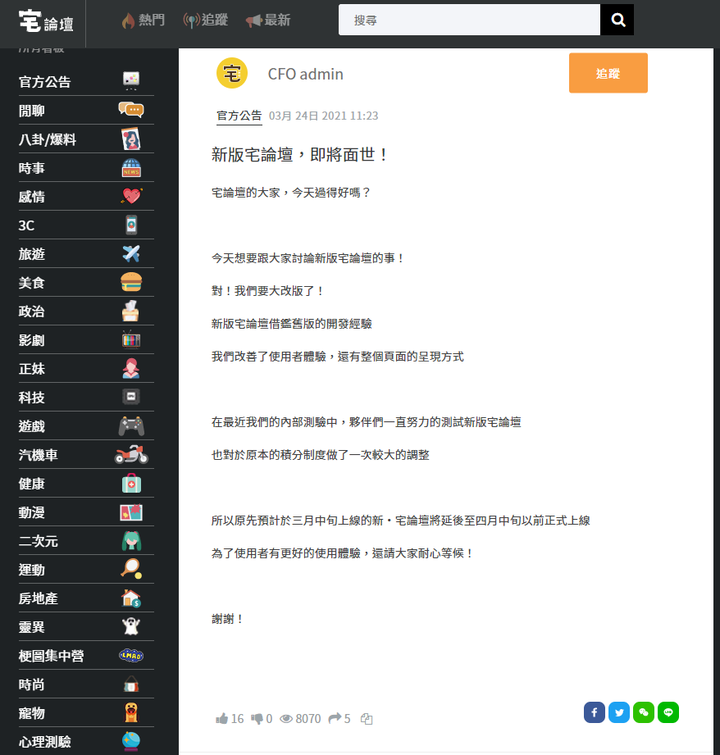
Task: Click the search magnifier button
Action: coord(617,20)
